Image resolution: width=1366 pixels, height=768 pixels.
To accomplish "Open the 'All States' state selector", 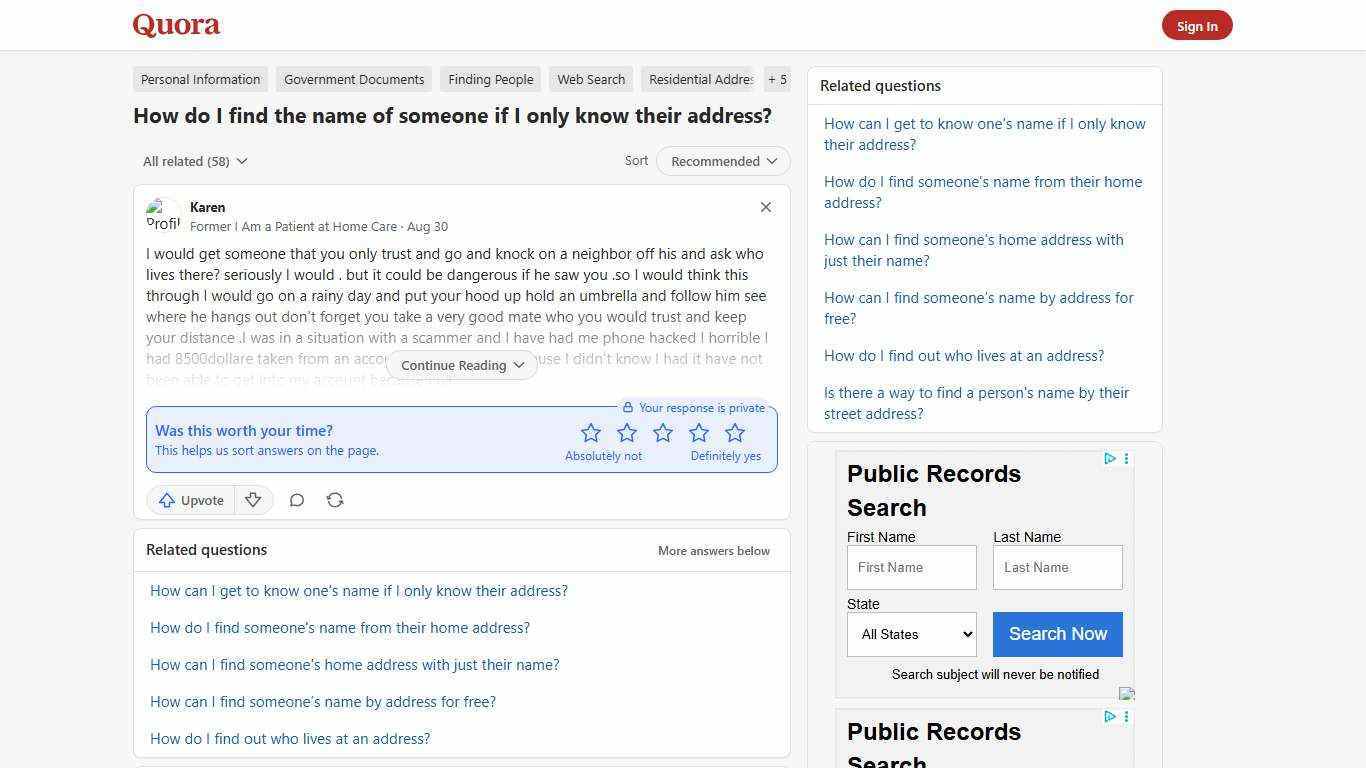I will pyautogui.click(x=911, y=634).
